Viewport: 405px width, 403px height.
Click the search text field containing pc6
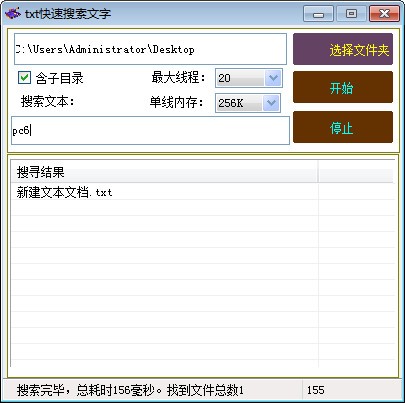(150, 131)
